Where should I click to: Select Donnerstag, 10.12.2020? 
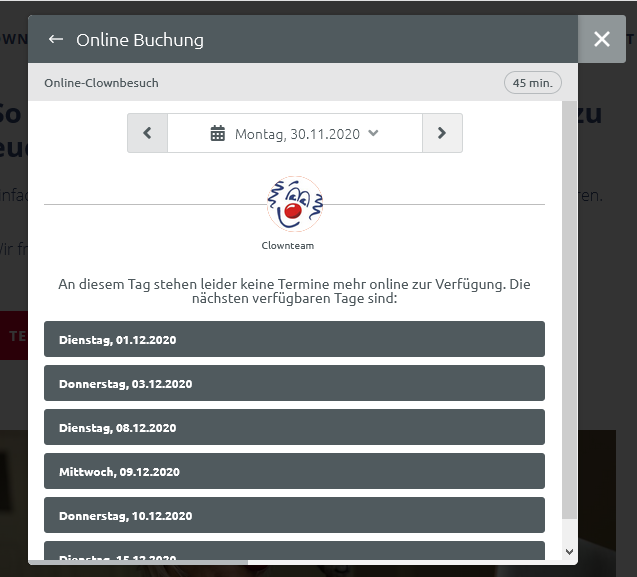[294, 515]
